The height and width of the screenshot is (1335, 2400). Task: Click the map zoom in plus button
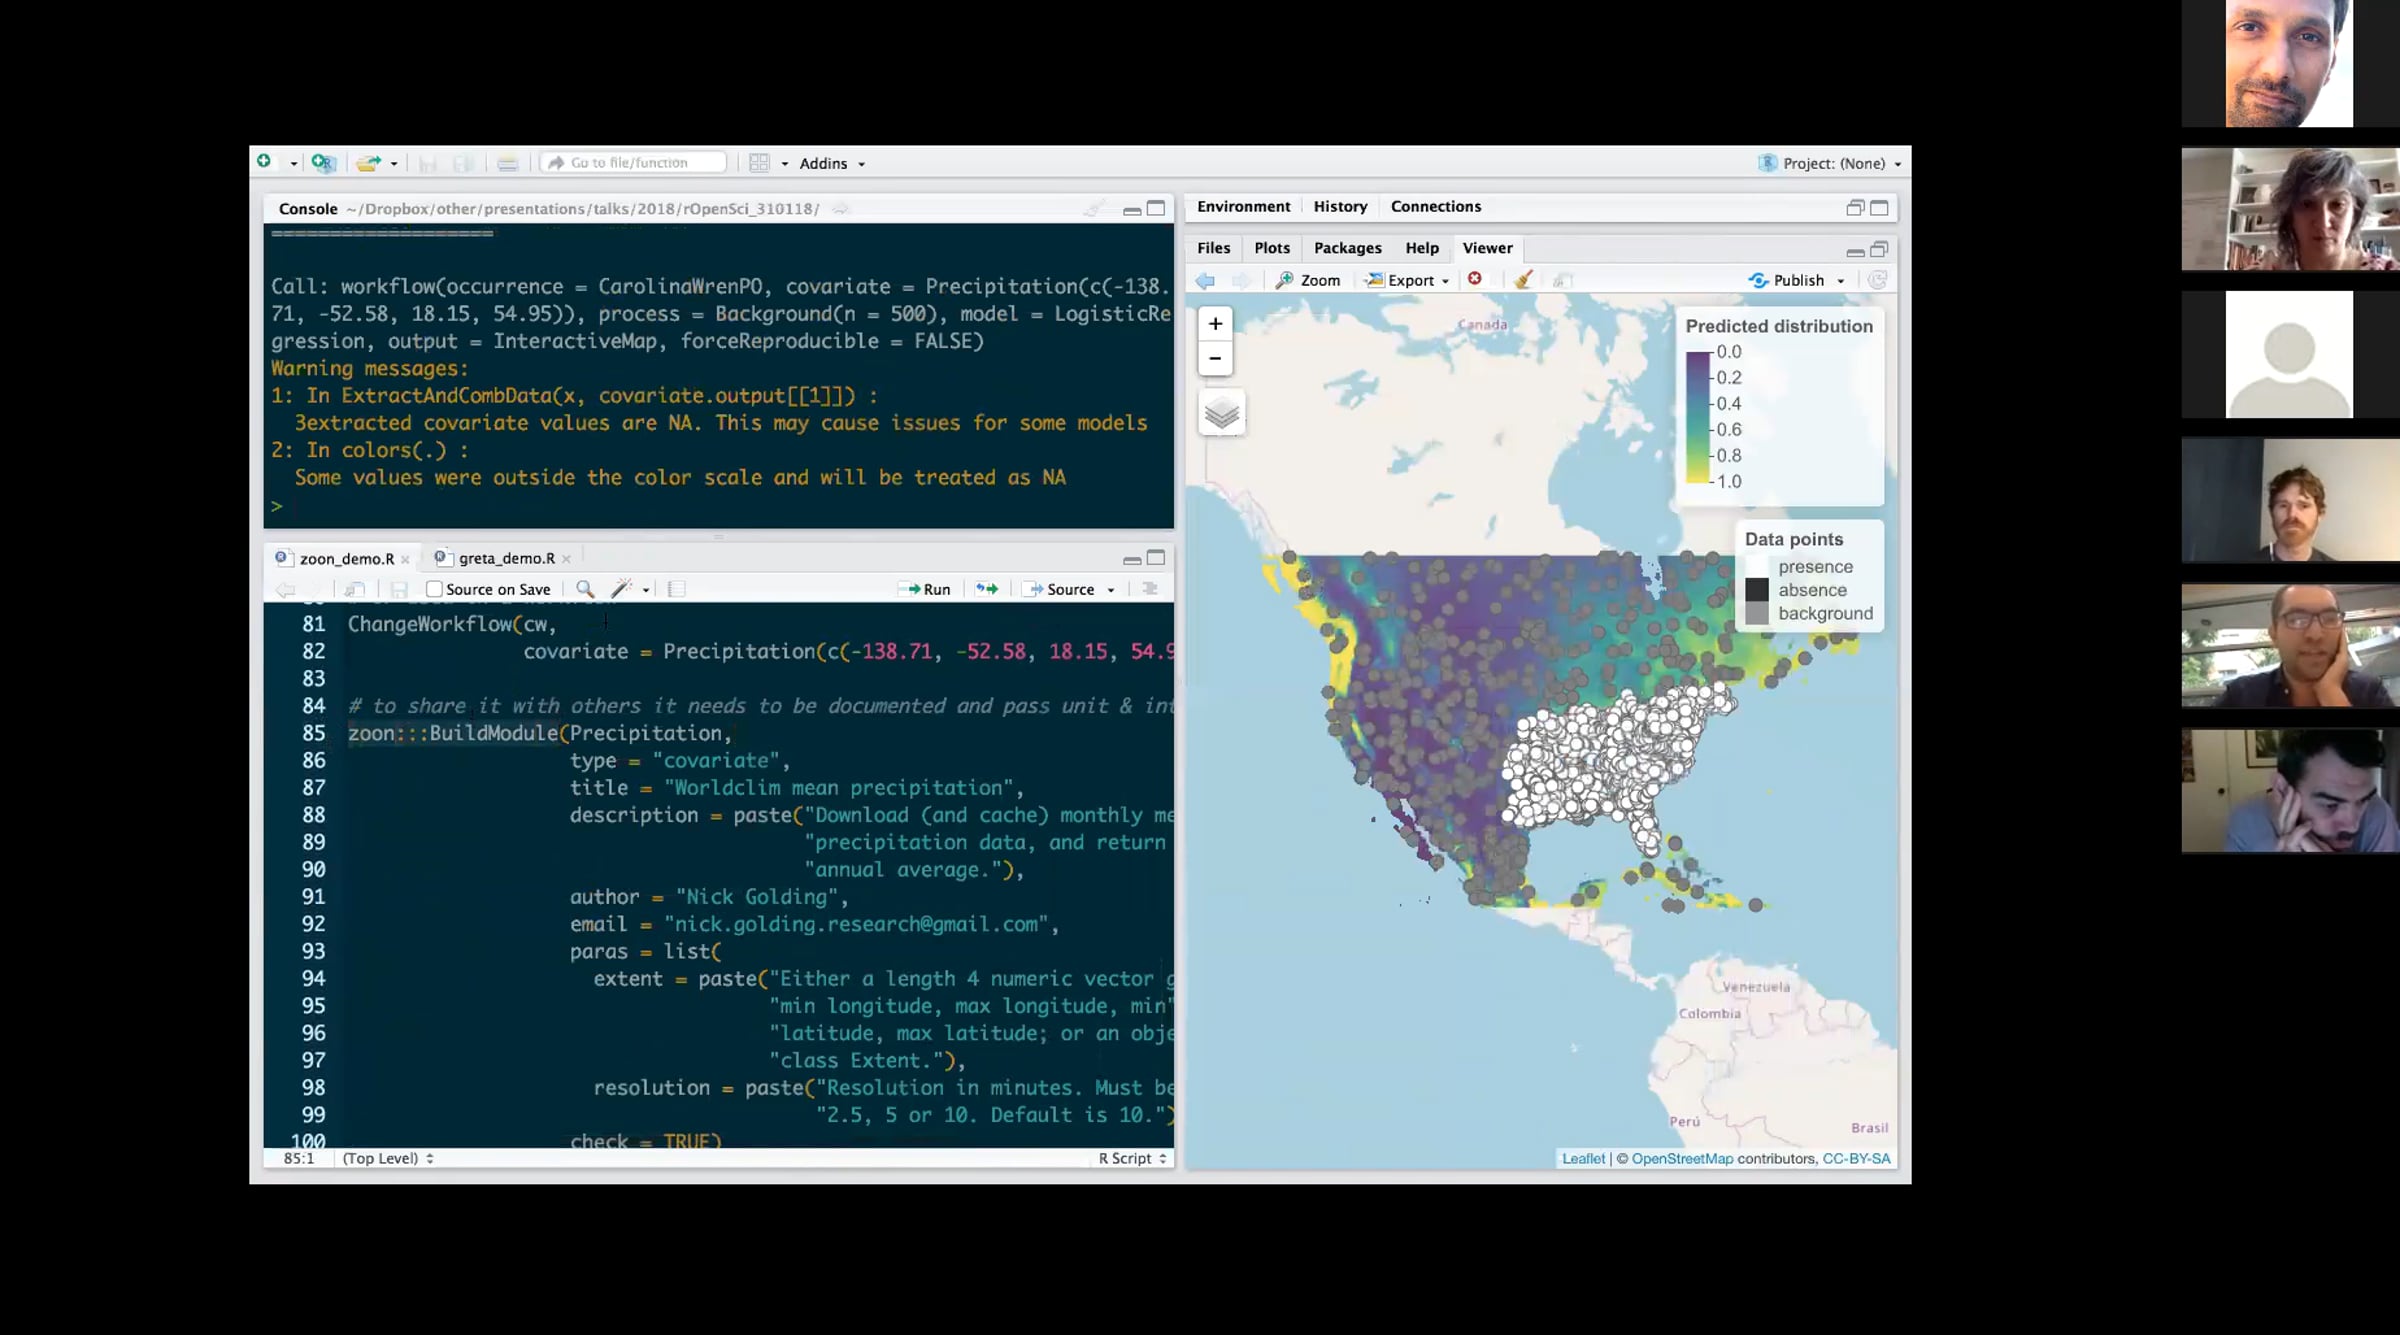click(1215, 324)
